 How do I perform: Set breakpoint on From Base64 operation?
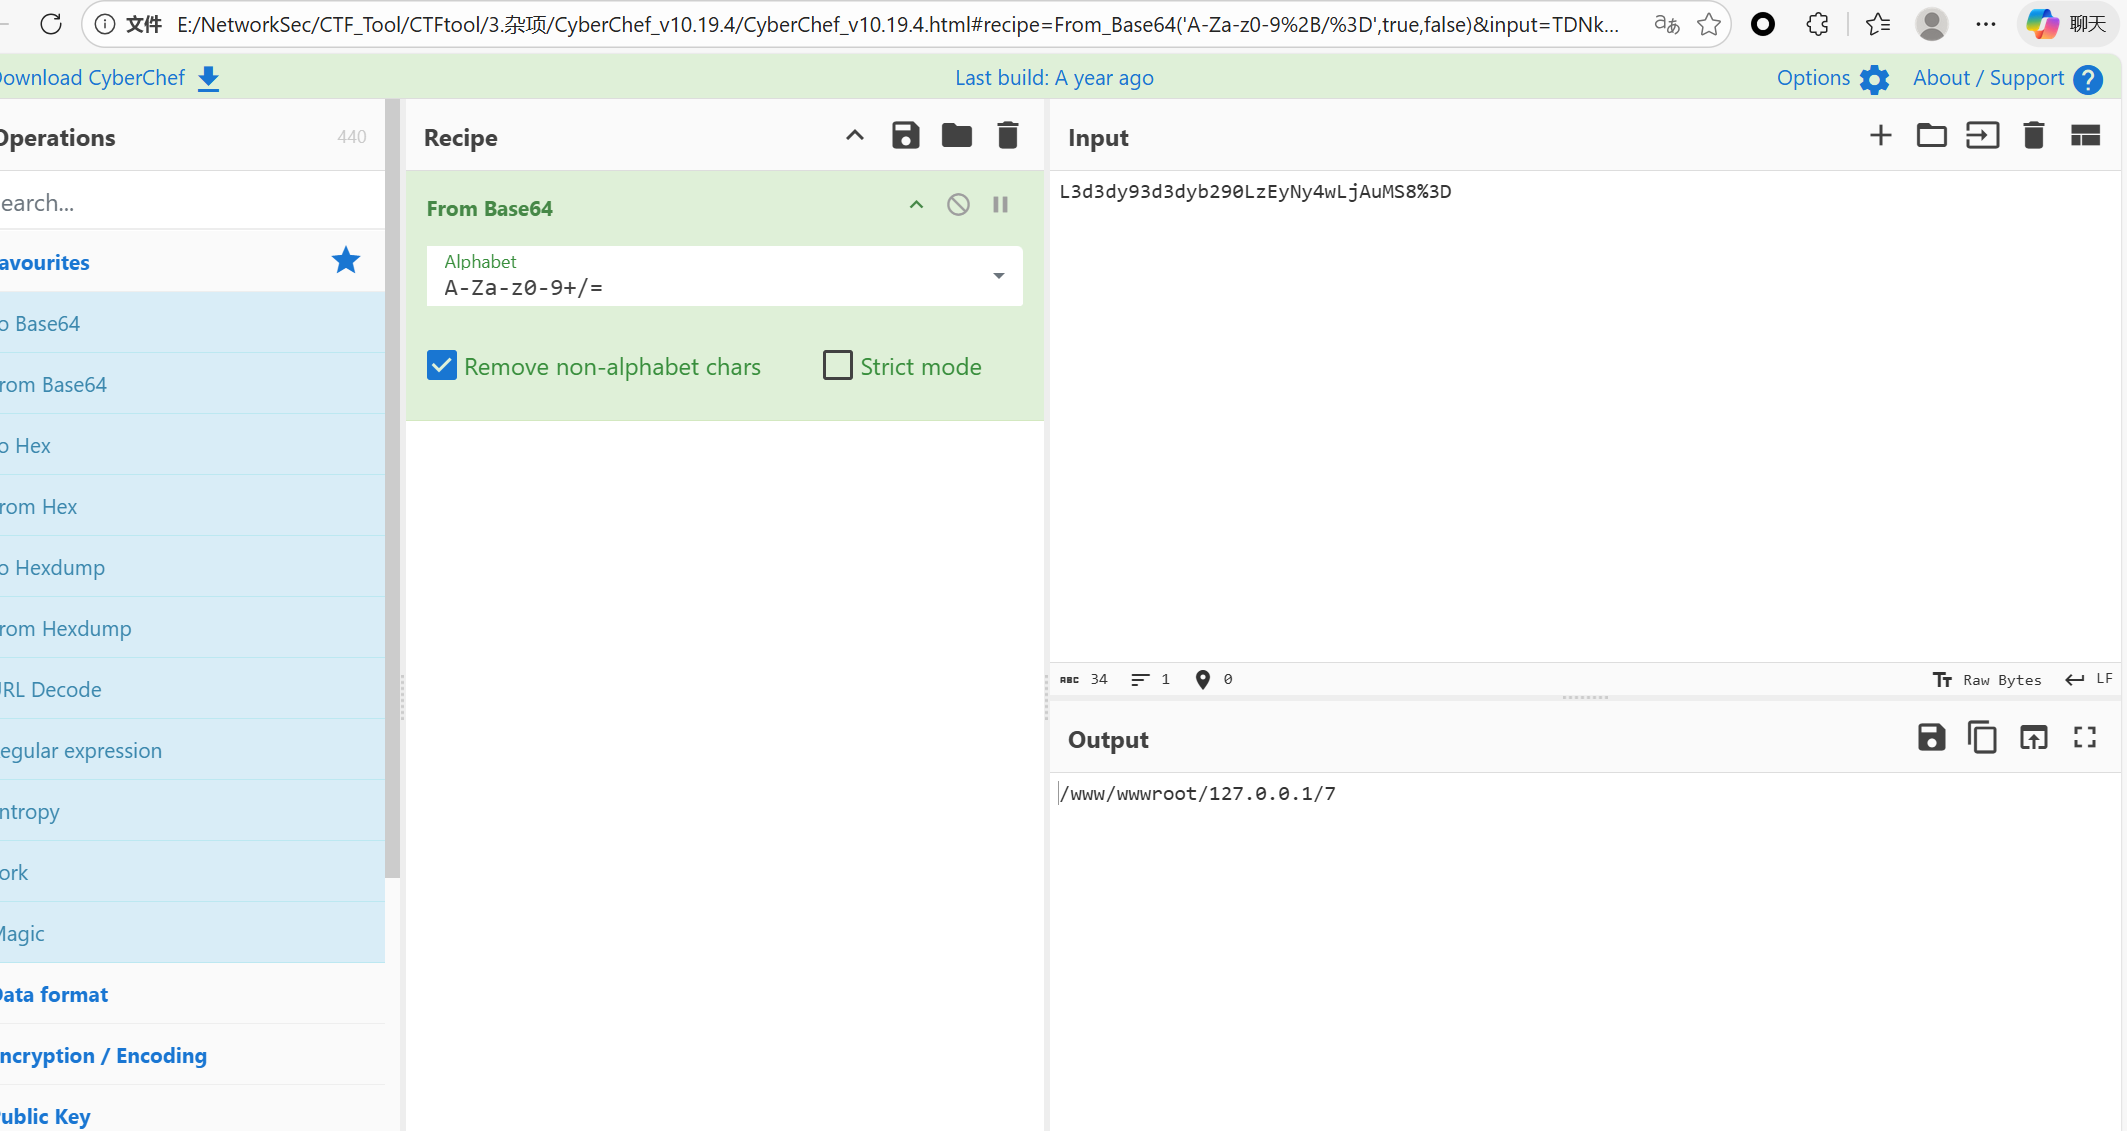tap(1000, 205)
